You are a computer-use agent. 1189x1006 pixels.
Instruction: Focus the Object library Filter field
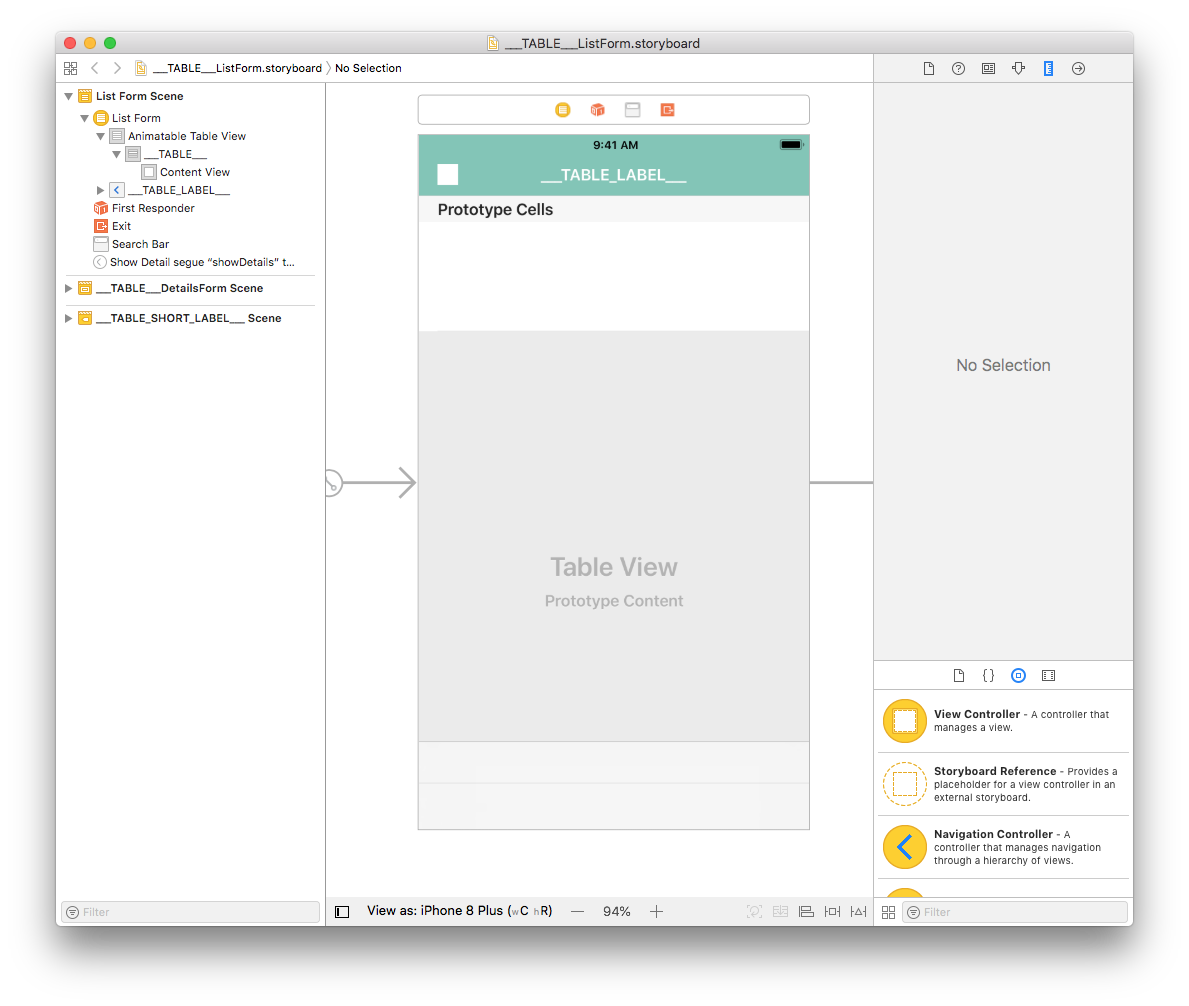(x=1015, y=912)
